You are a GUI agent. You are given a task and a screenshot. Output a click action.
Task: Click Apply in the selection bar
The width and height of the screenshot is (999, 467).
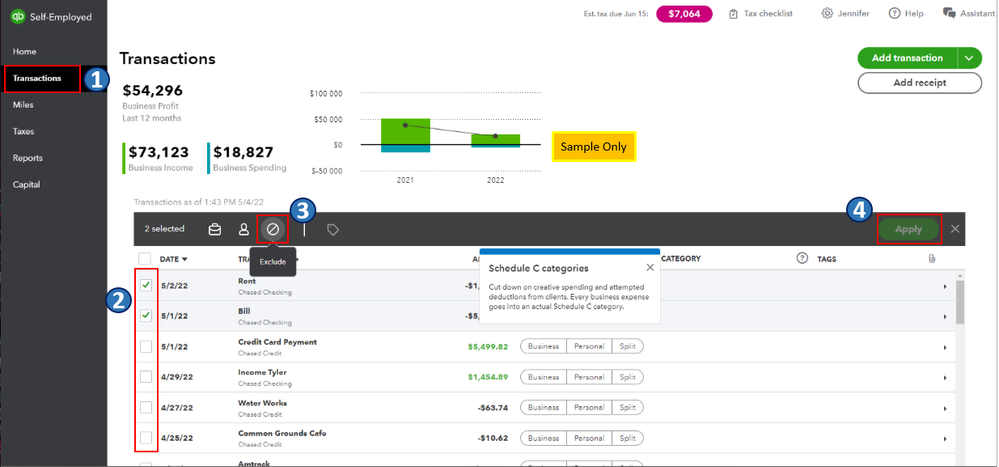pos(909,229)
